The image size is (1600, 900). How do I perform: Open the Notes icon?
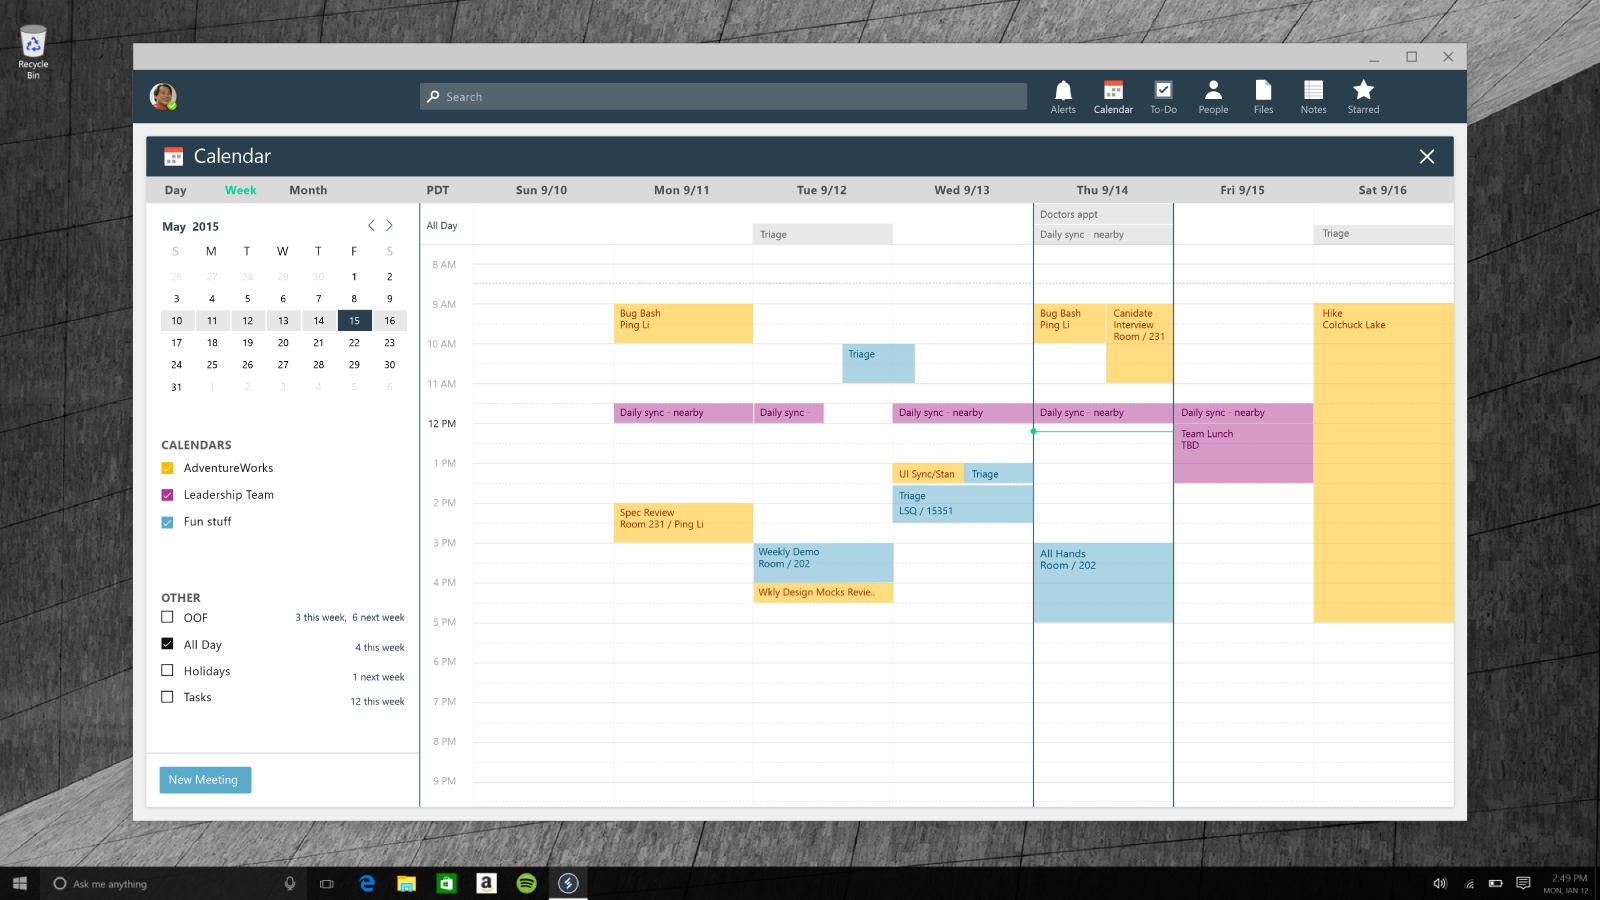[x=1313, y=96]
